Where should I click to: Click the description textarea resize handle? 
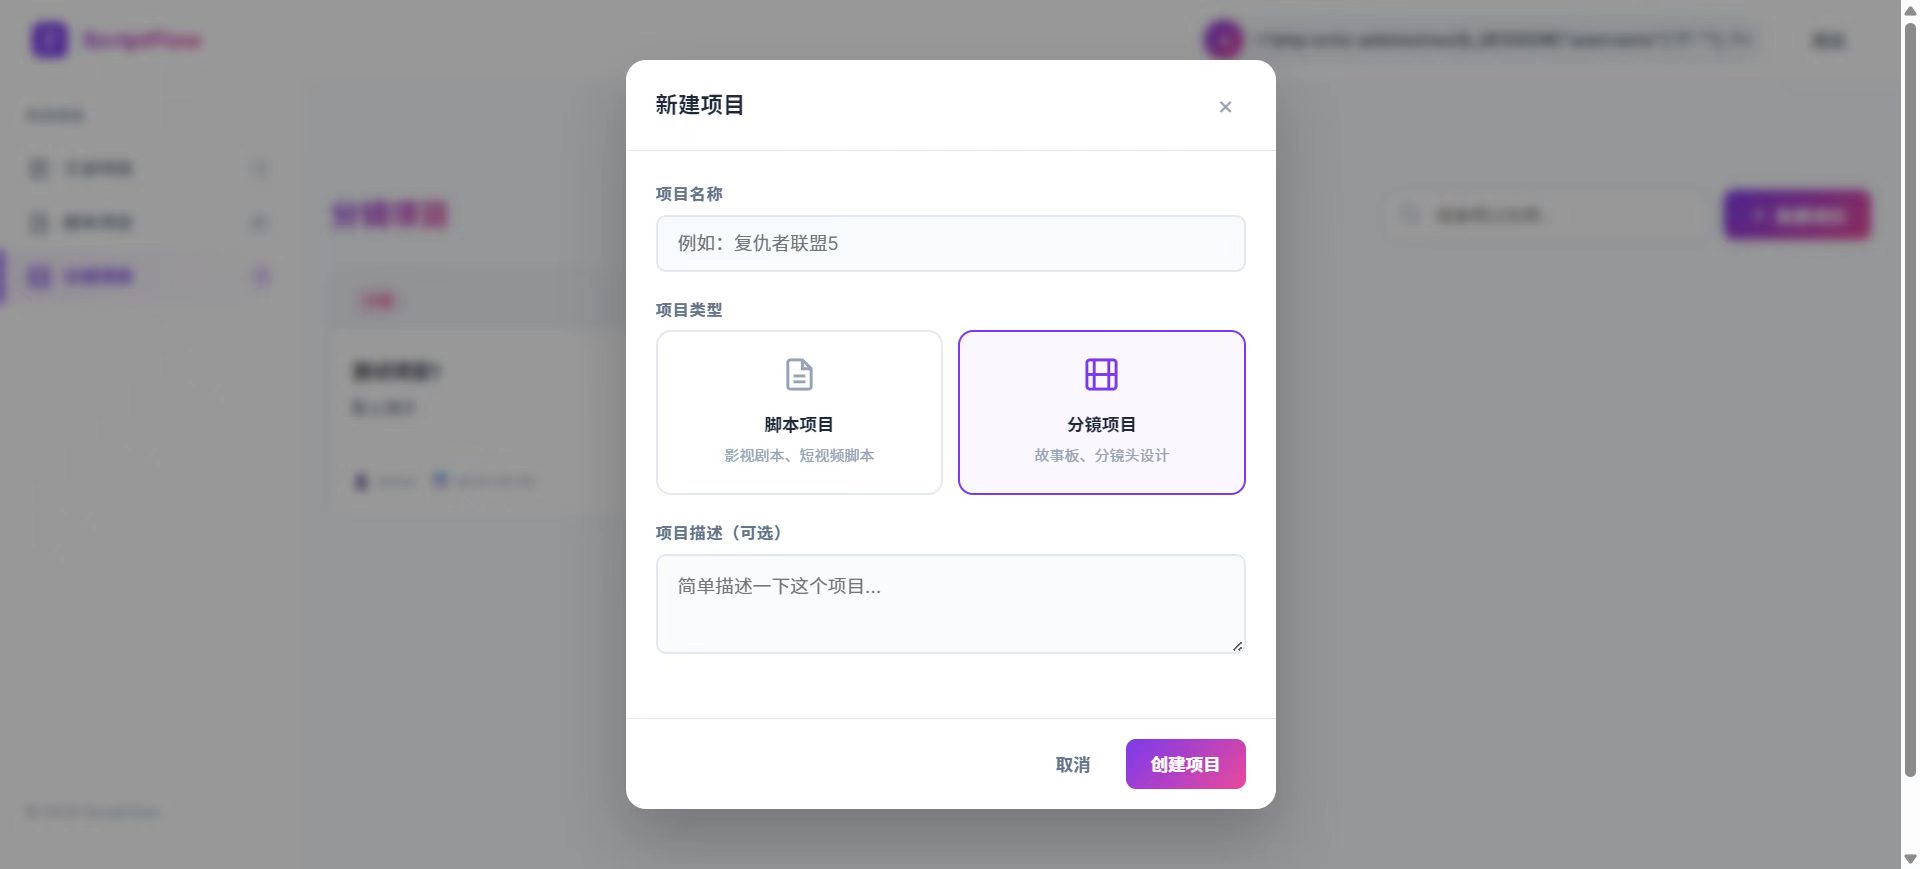click(x=1237, y=646)
